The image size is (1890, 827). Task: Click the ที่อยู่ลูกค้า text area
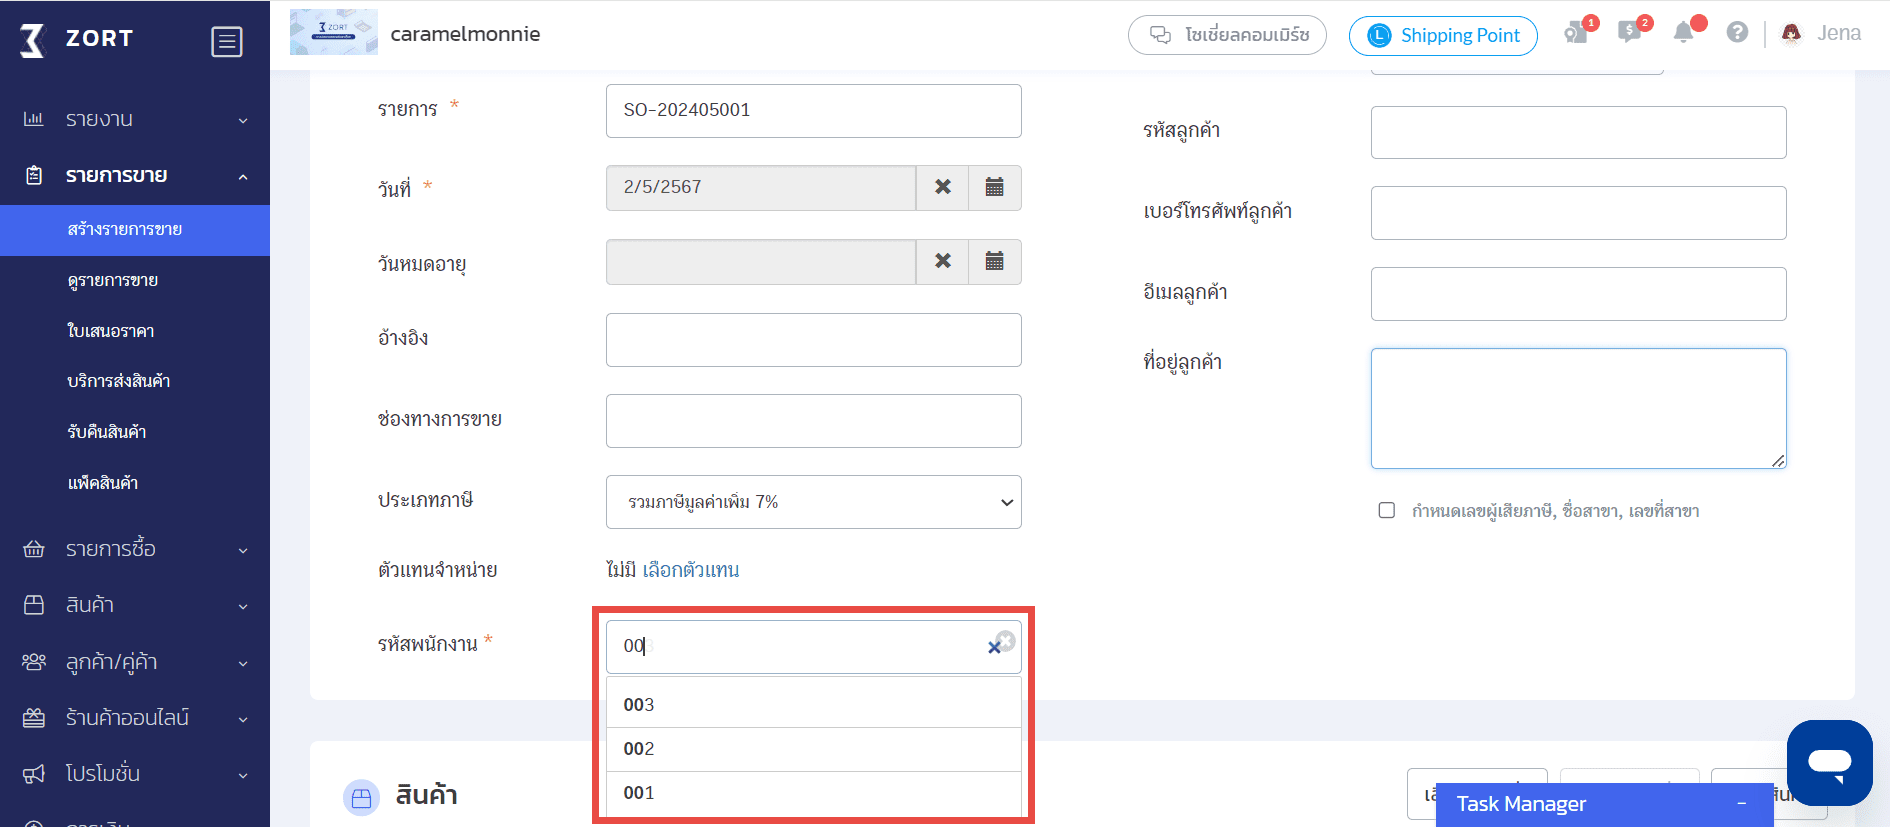tap(1579, 408)
